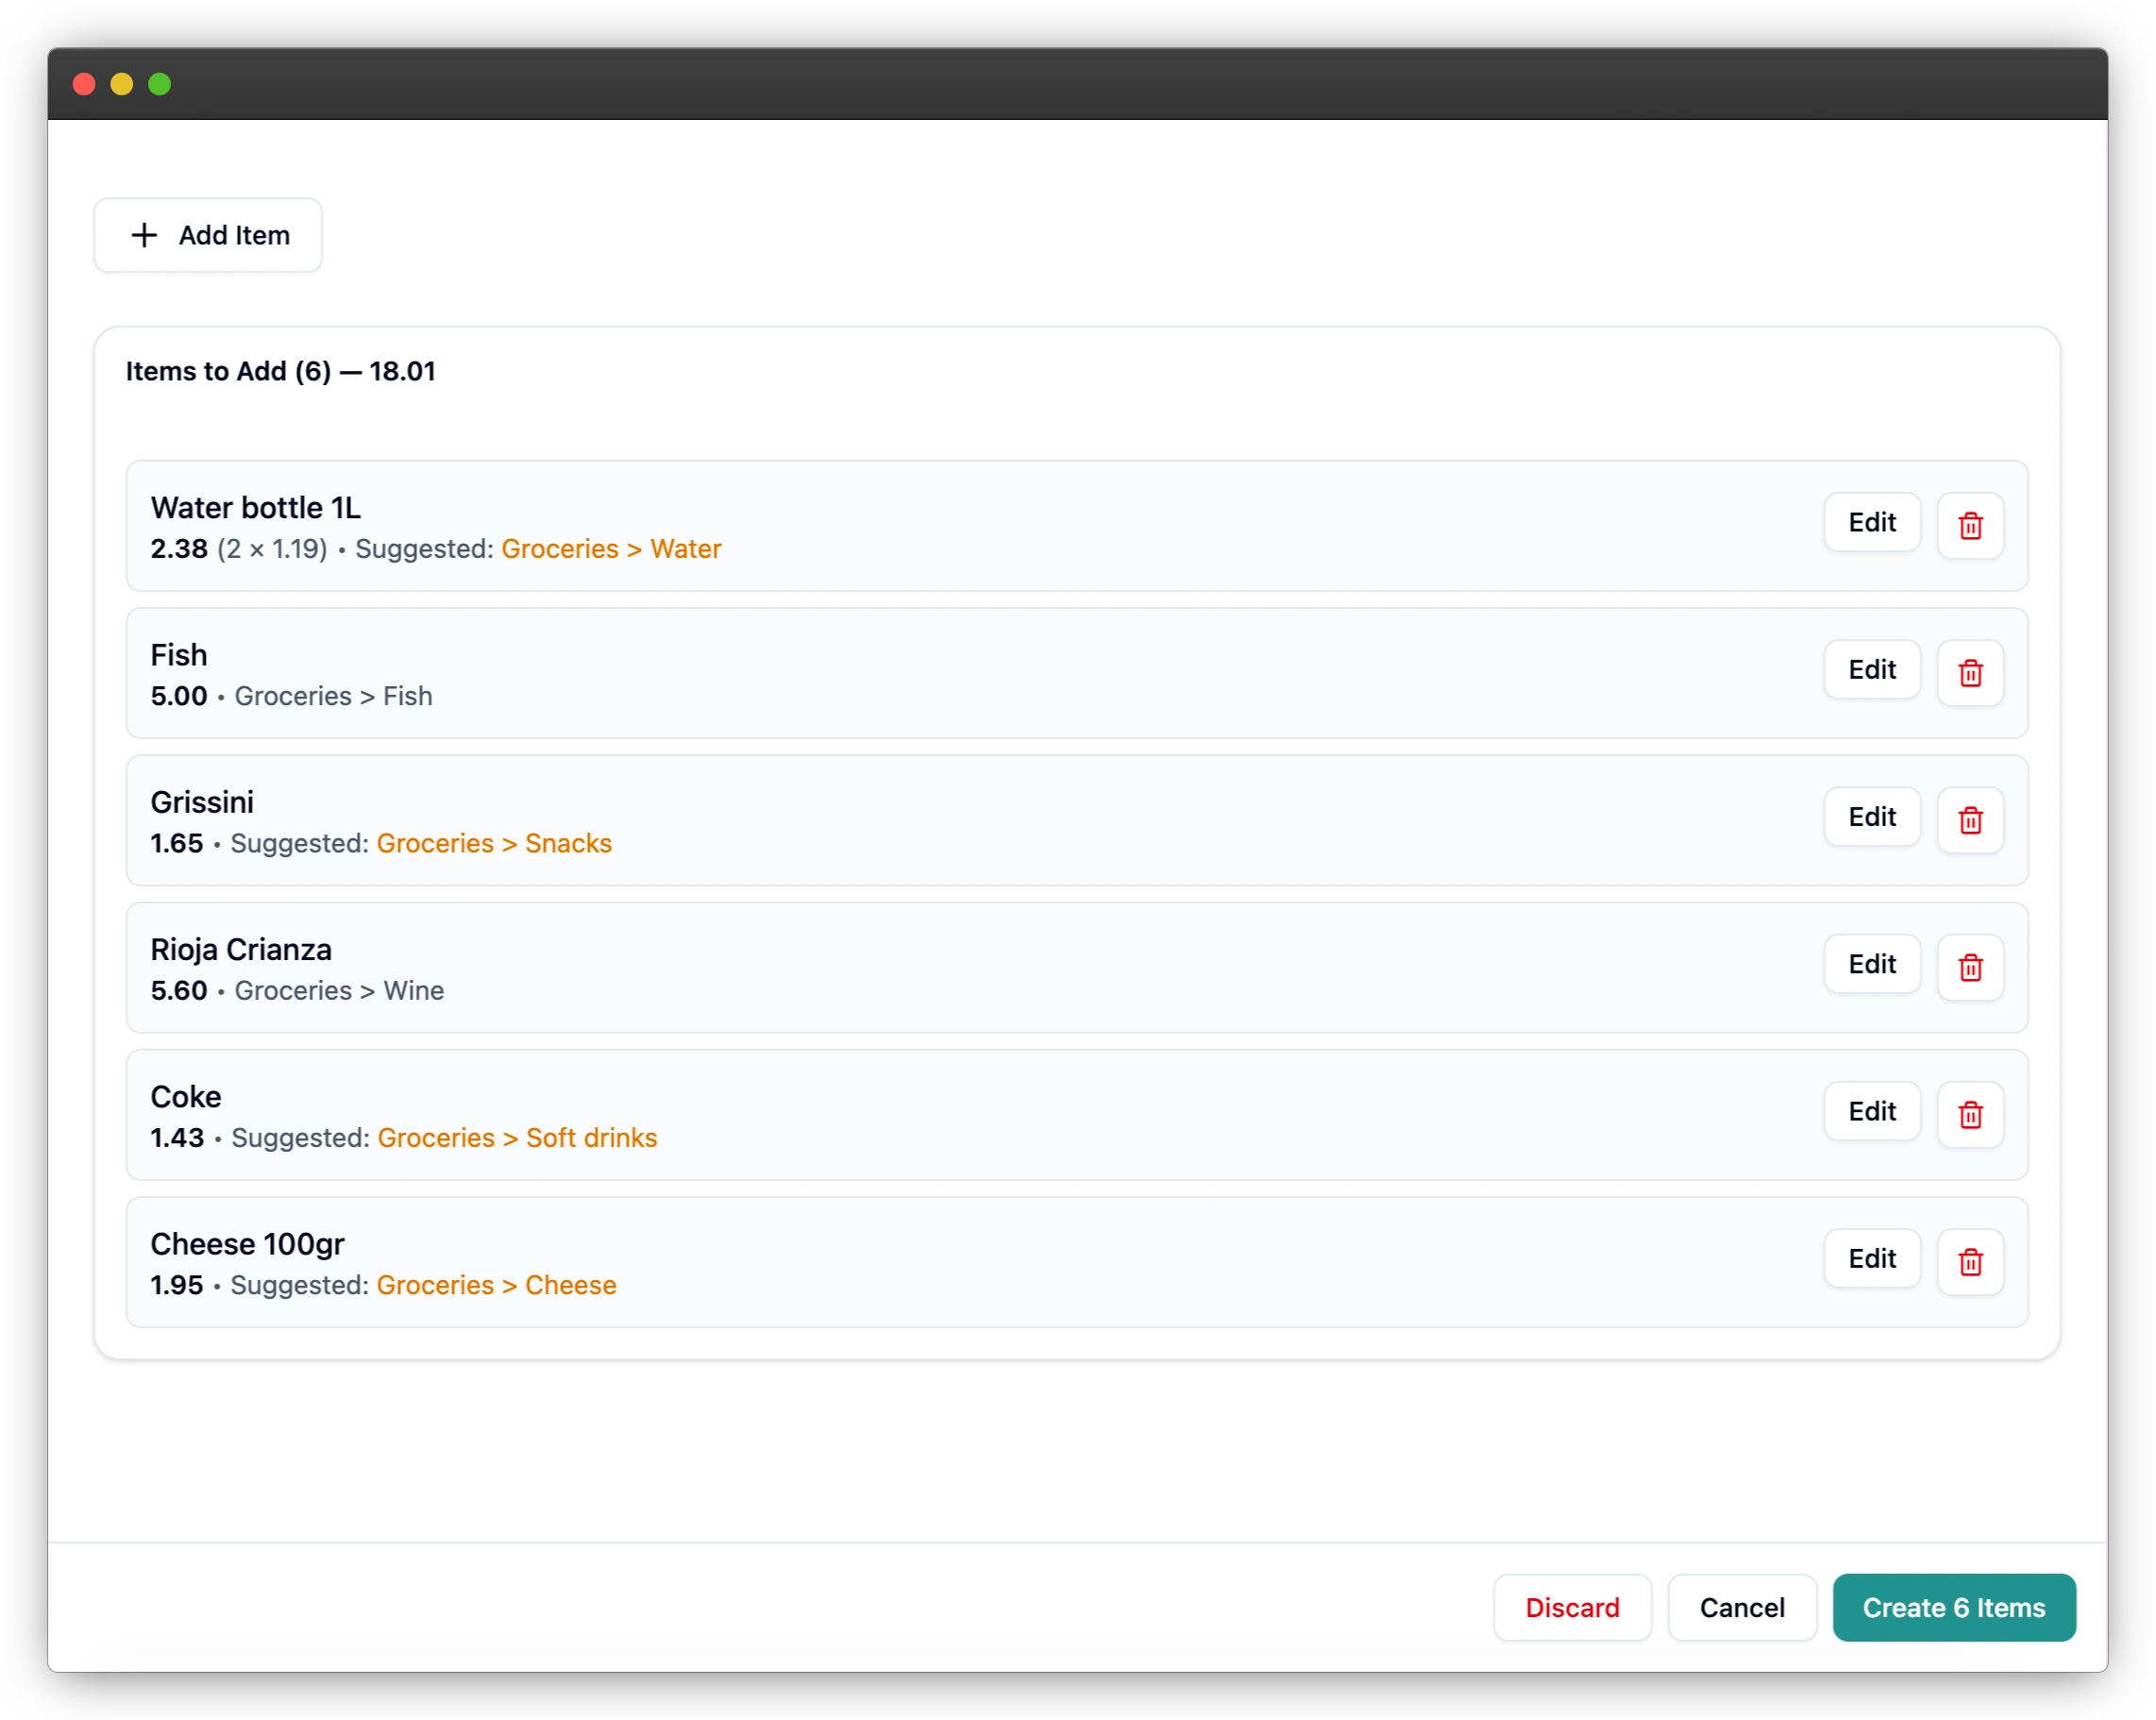Remove Cheese 100gr using the trash icon
This screenshot has height=1720, width=2156.
[1971, 1260]
